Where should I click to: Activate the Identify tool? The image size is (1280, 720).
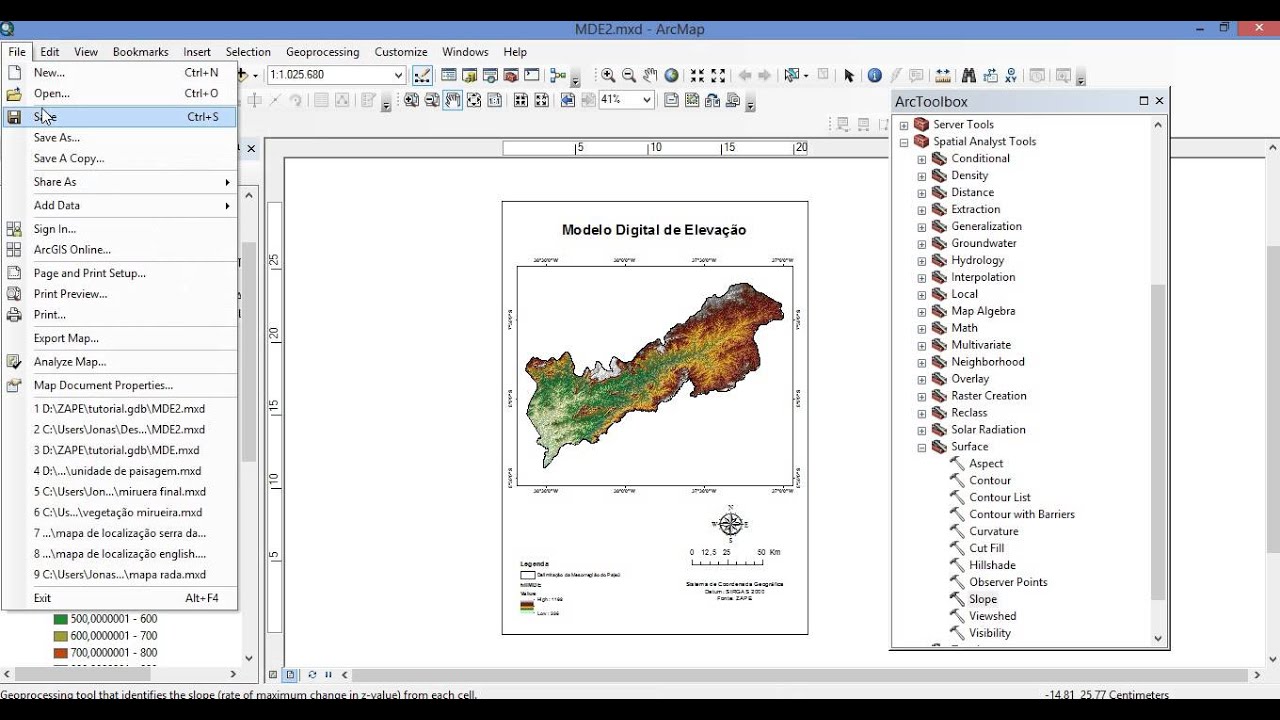point(875,75)
